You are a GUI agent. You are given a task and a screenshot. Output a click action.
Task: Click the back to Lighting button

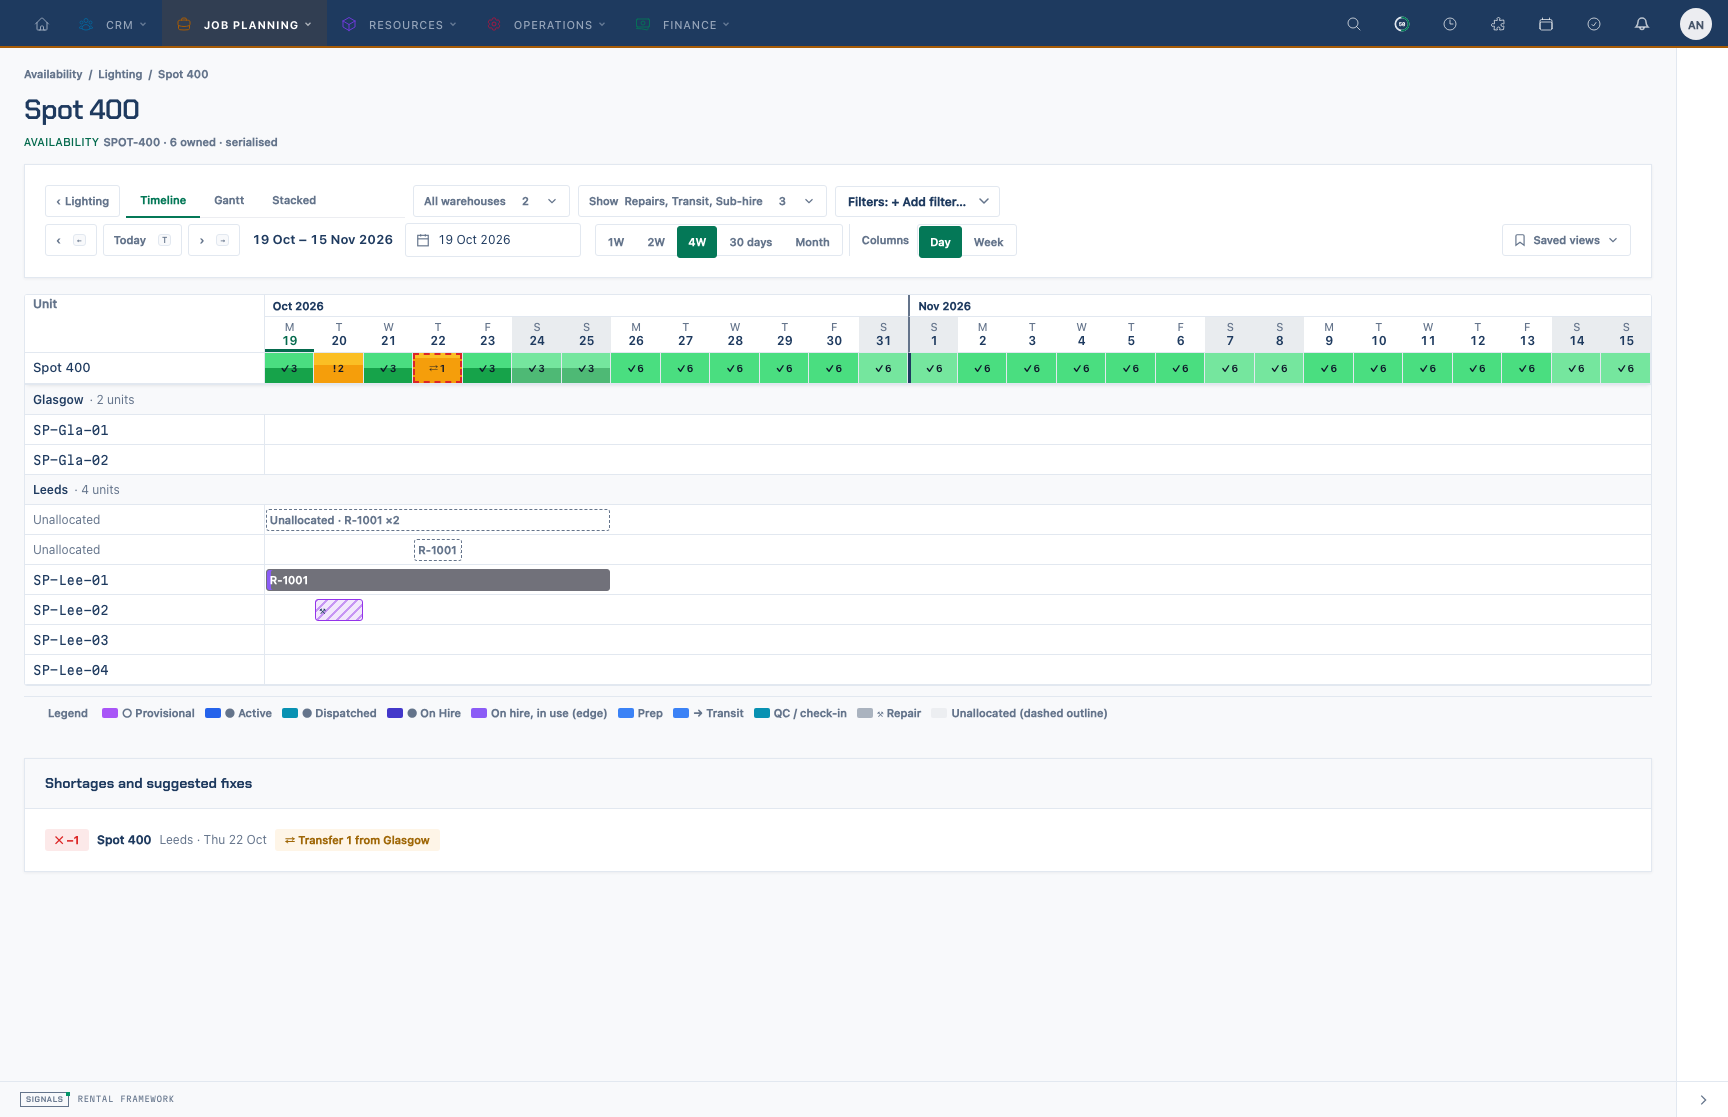(83, 201)
